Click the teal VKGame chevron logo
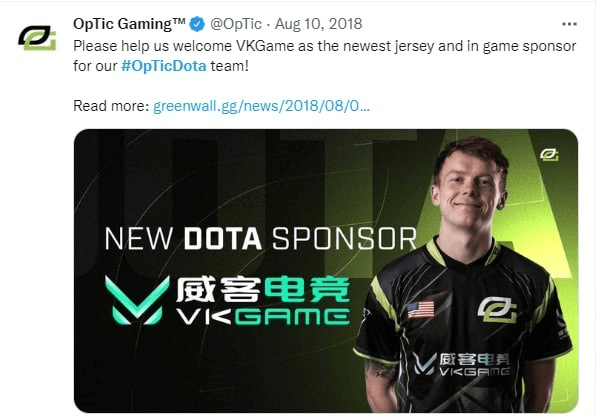 click(x=137, y=300)
